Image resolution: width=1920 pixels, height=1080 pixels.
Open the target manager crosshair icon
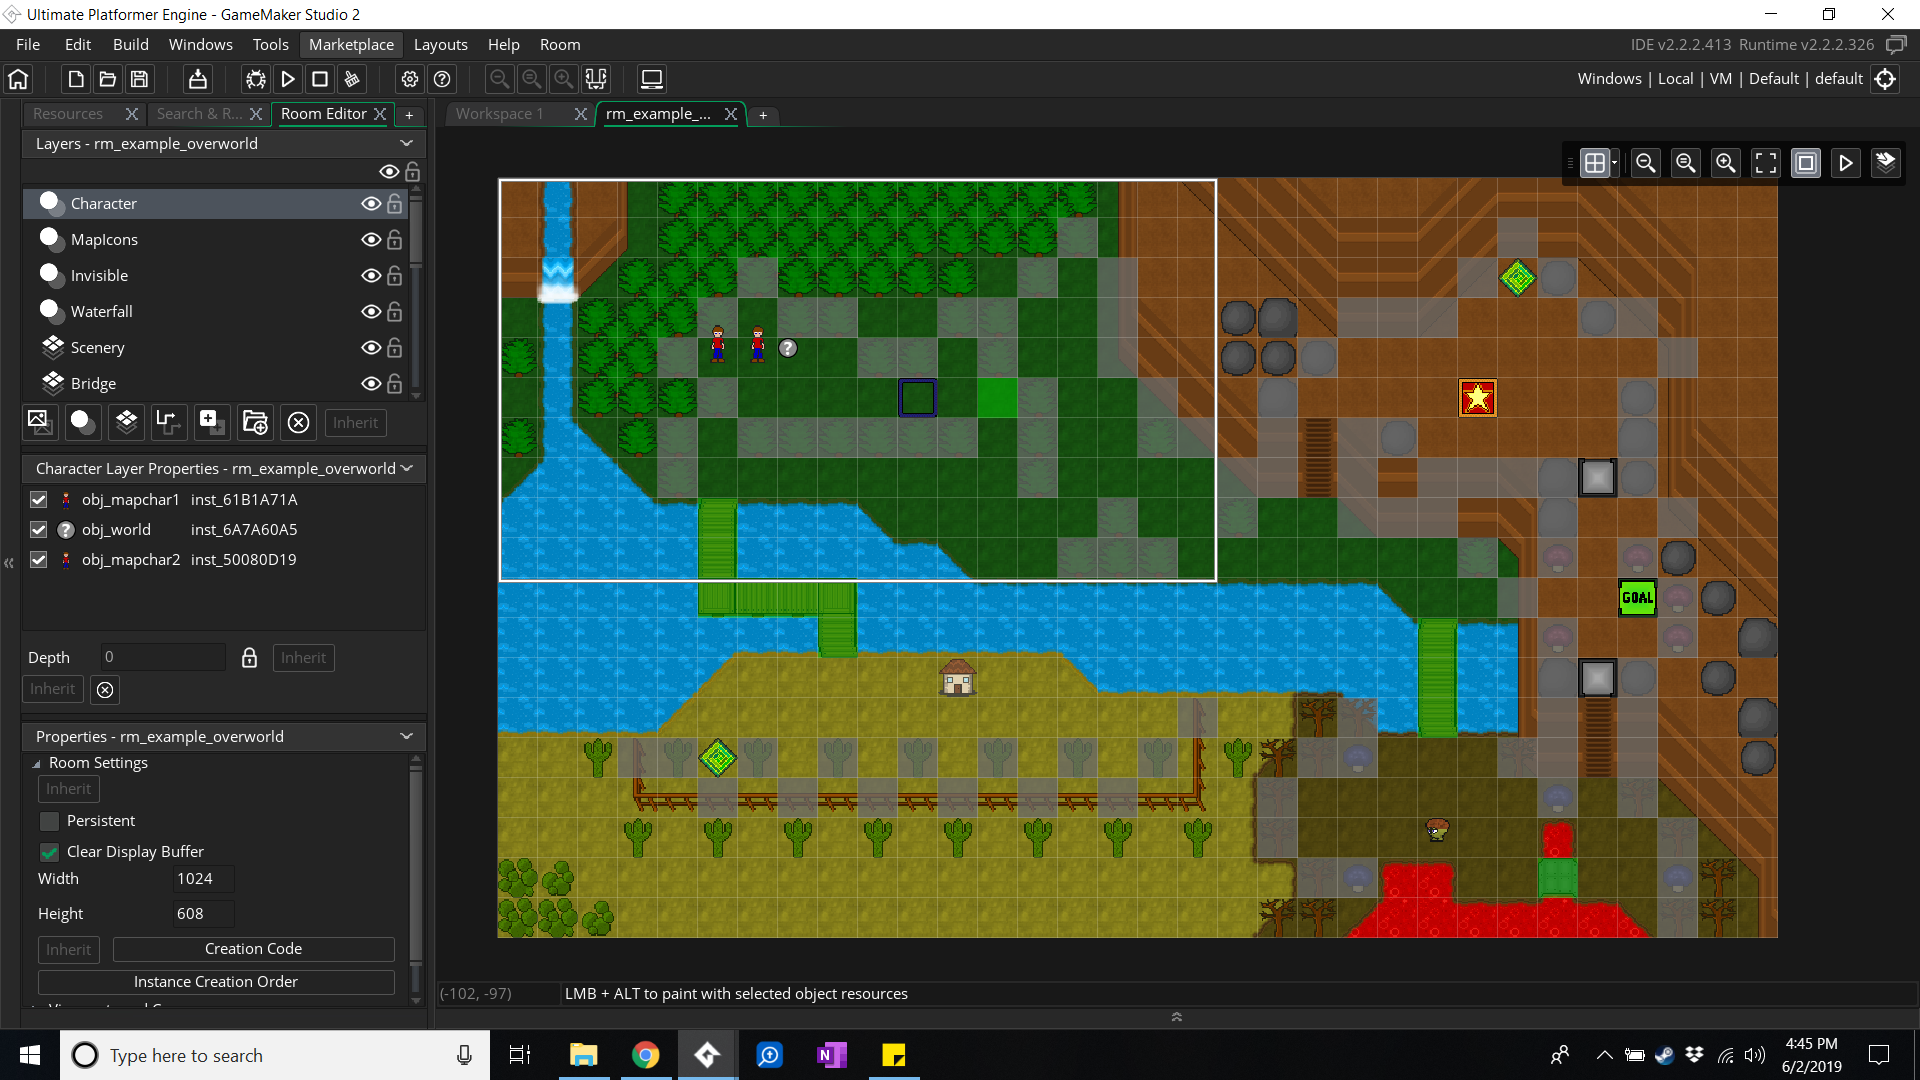point(1886,79)
